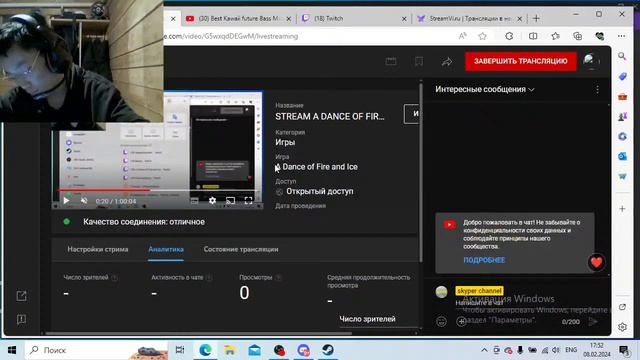The image size is (640, 360).
Task: Open the YouTube account avatar menu
Action: pos(590,61)
